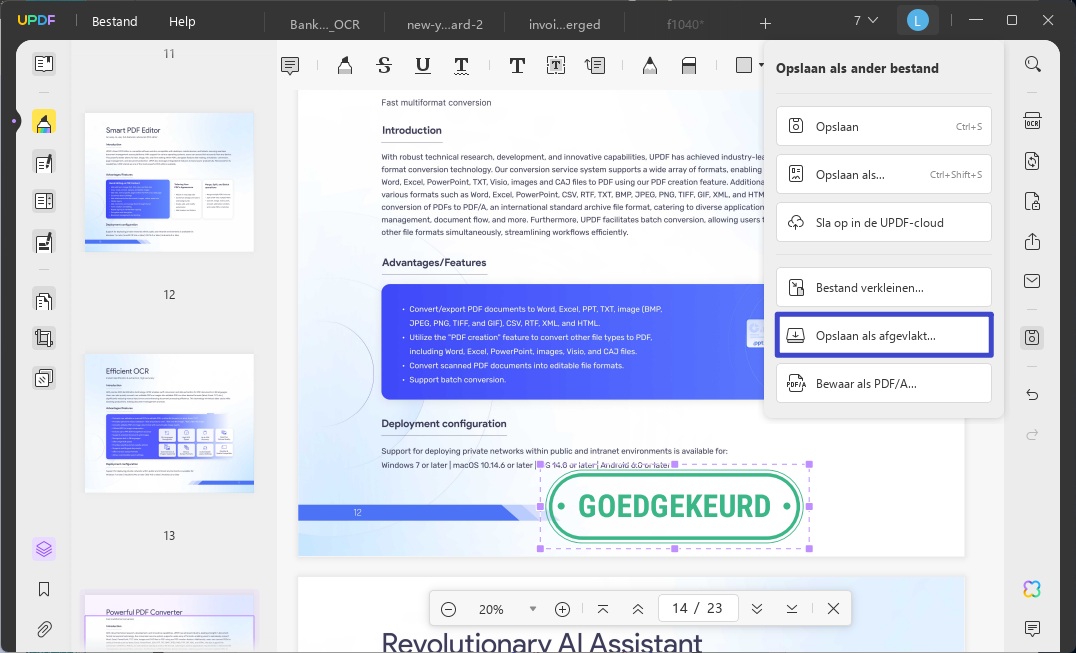Select the Powerful PDF Converter thumbnail
Screen dimensions: 1076x653
coord(169,622)
